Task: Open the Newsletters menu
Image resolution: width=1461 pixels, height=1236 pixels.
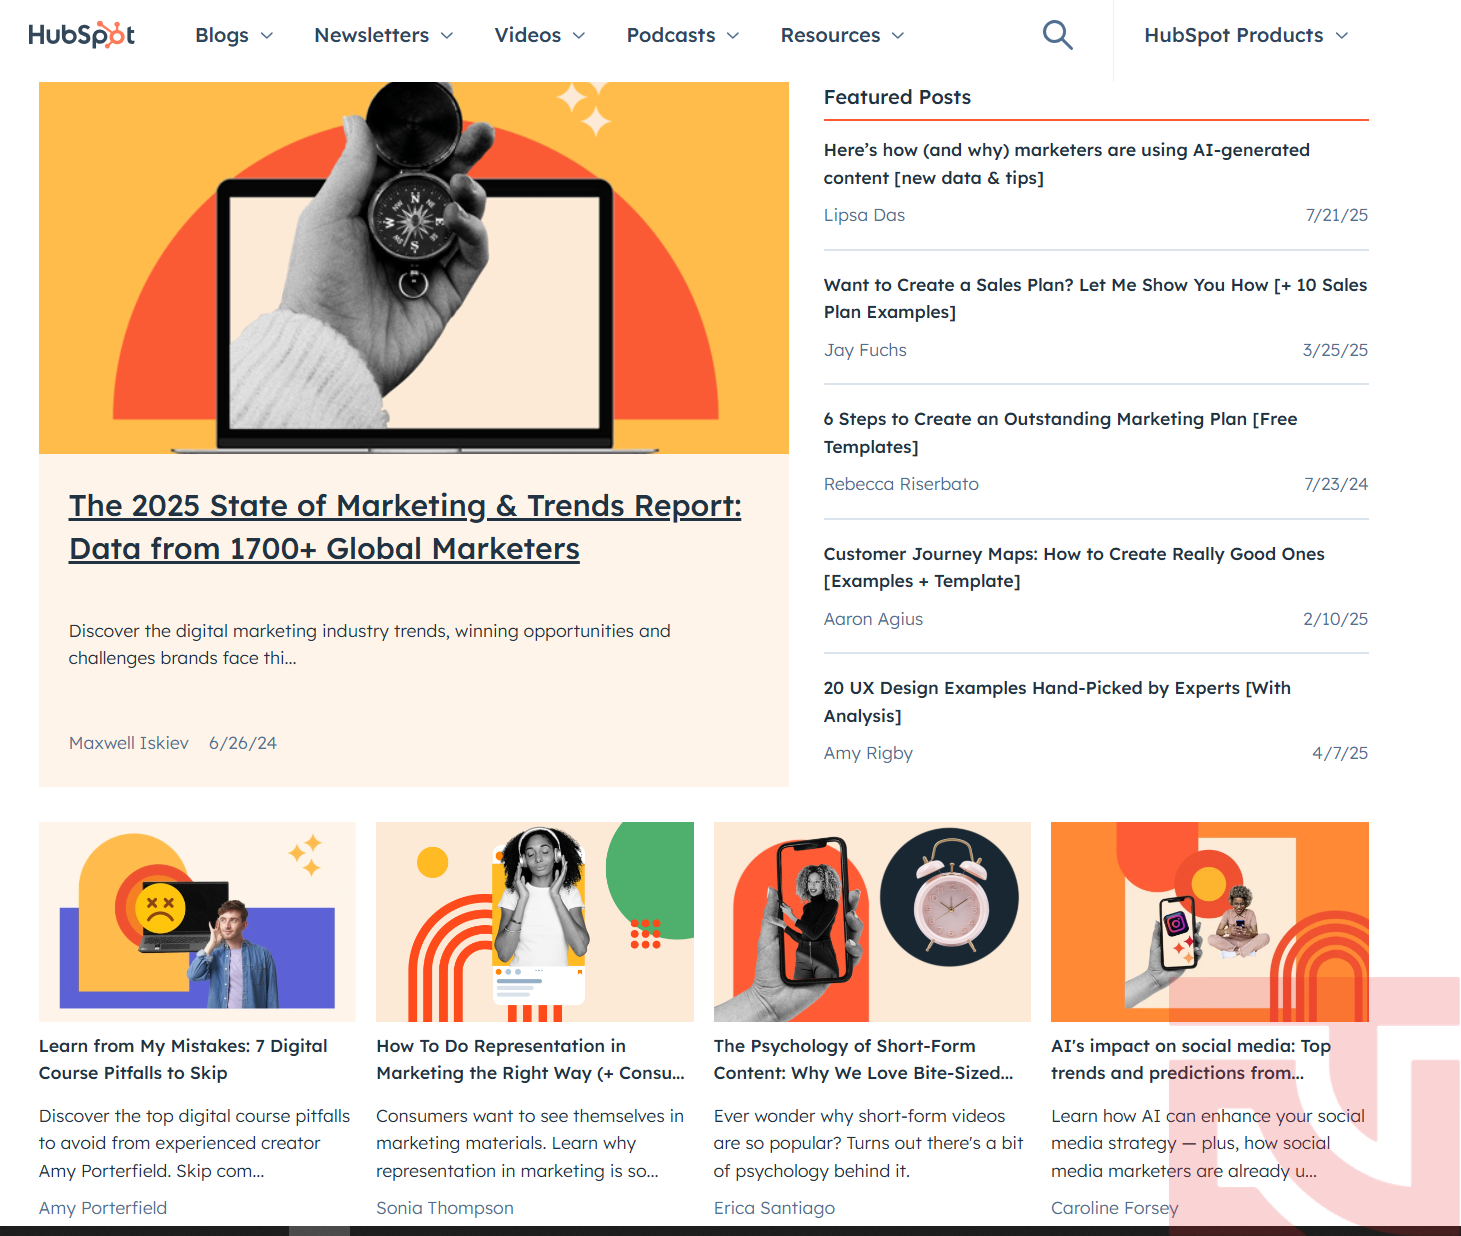Action: pyautogui.click(x=372, y=35)
